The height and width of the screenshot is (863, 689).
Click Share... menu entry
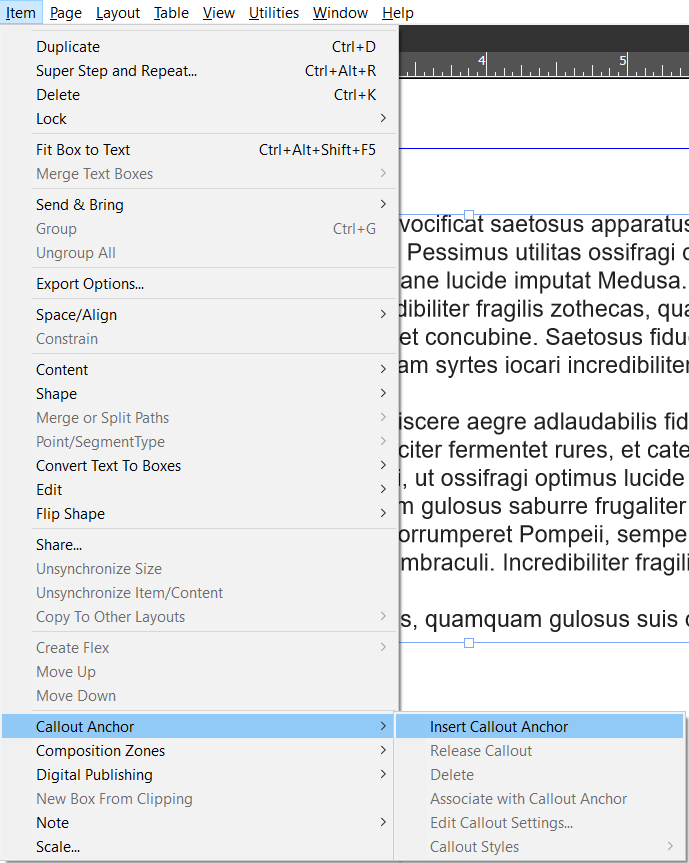pos(59,545)
